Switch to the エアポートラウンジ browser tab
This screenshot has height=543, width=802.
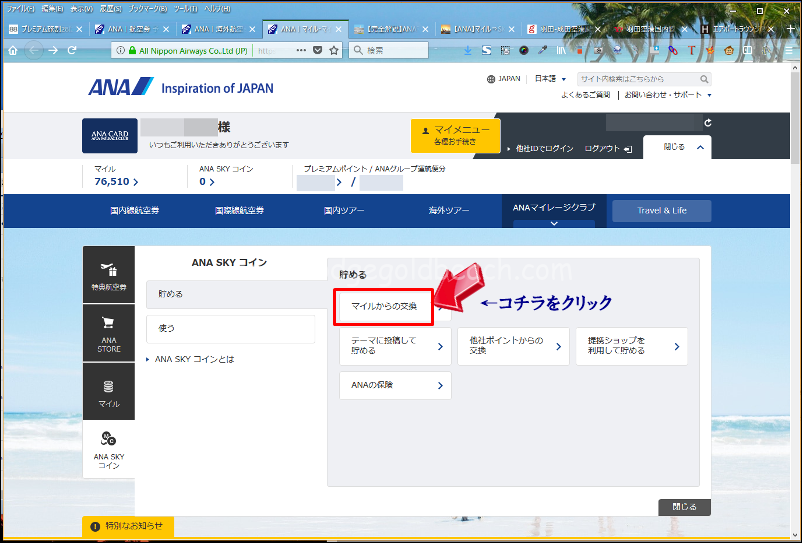737,29
